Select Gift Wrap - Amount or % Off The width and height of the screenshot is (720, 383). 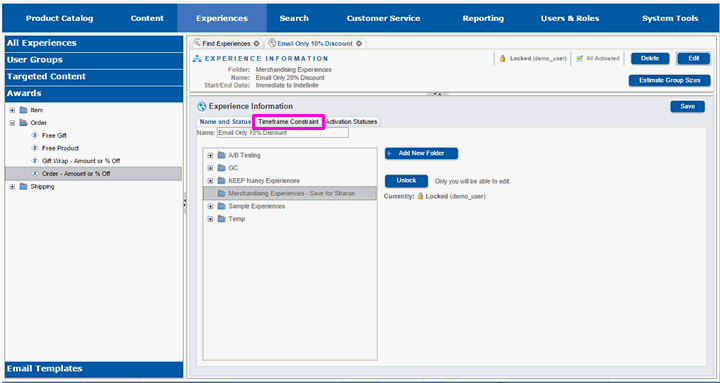(81, 161)
